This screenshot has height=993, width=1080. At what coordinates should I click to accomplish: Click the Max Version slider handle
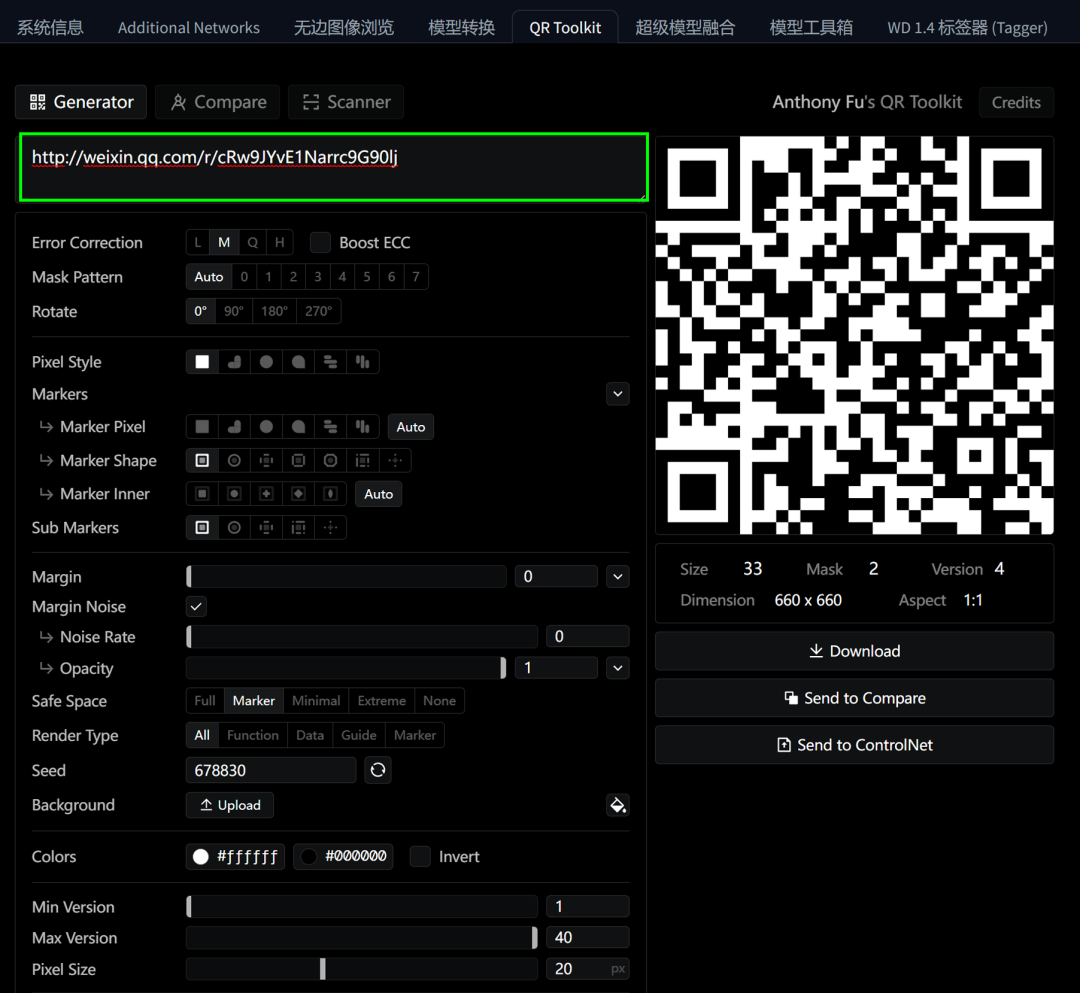coord(534,938)
